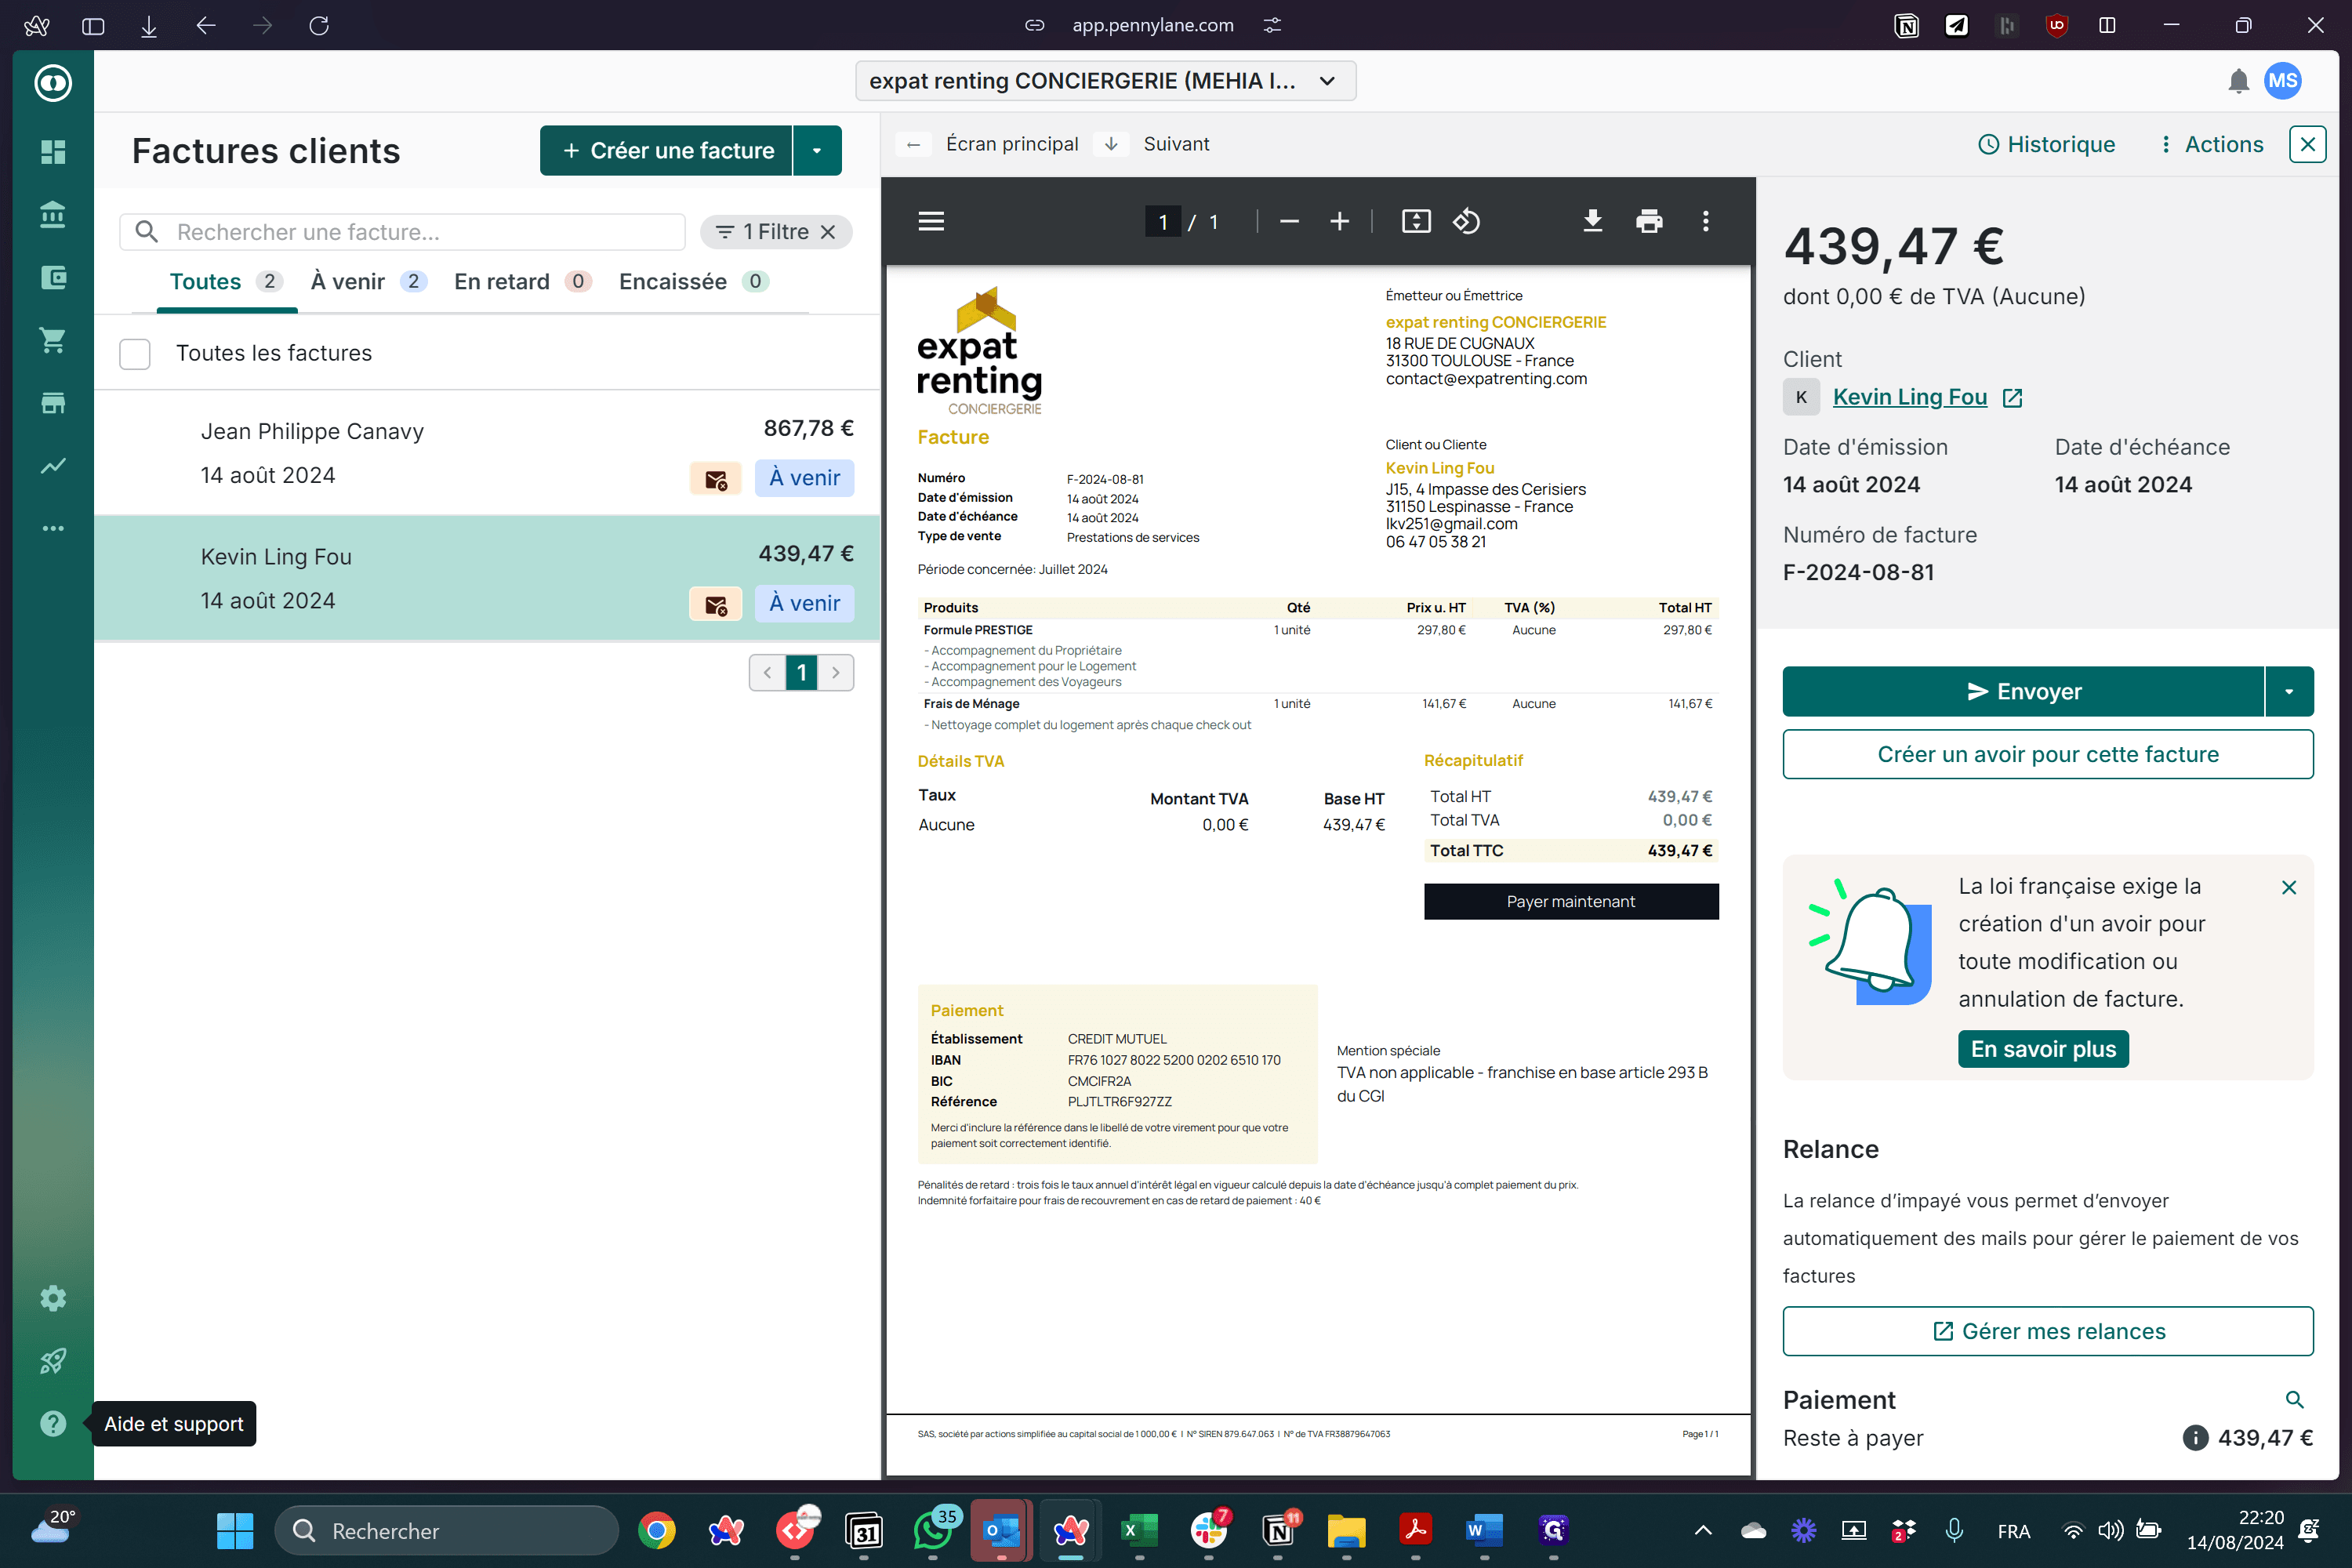Screen dimensions: 2352x1568
Task: Focus the Rechercher une facture search field
Action: point(402,232)
